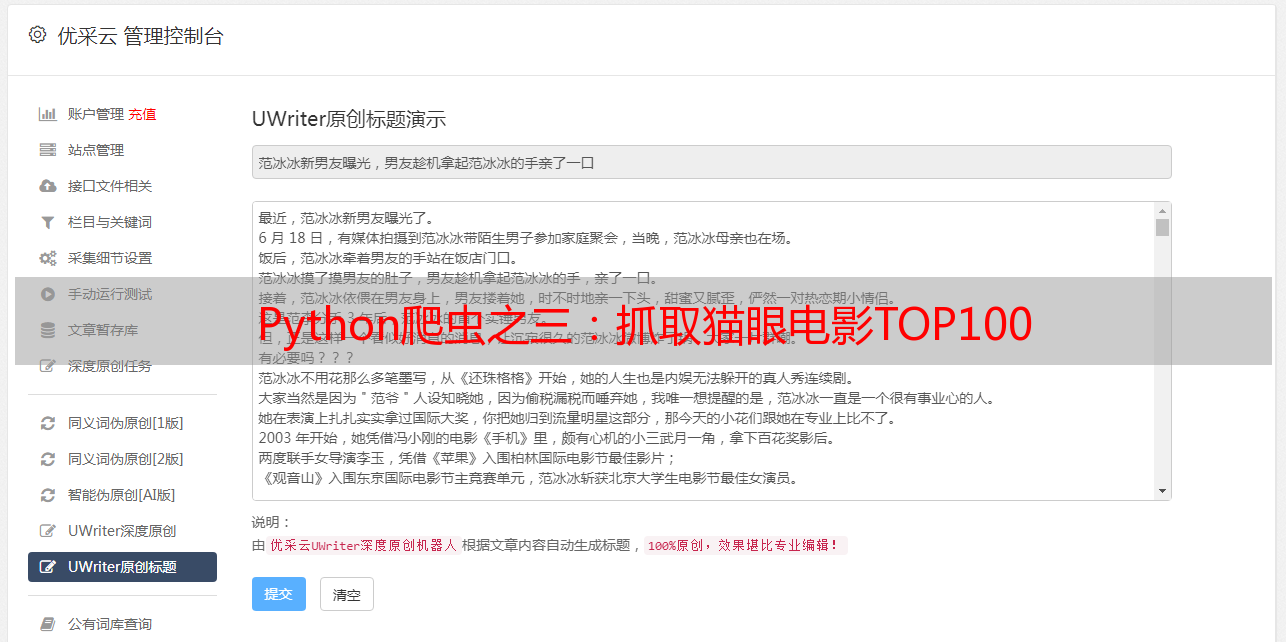The height and width of the screenshot is (642, 1286).
Task: Click the edit icon for UWriter深度原创
Action: tap(47, 531)
